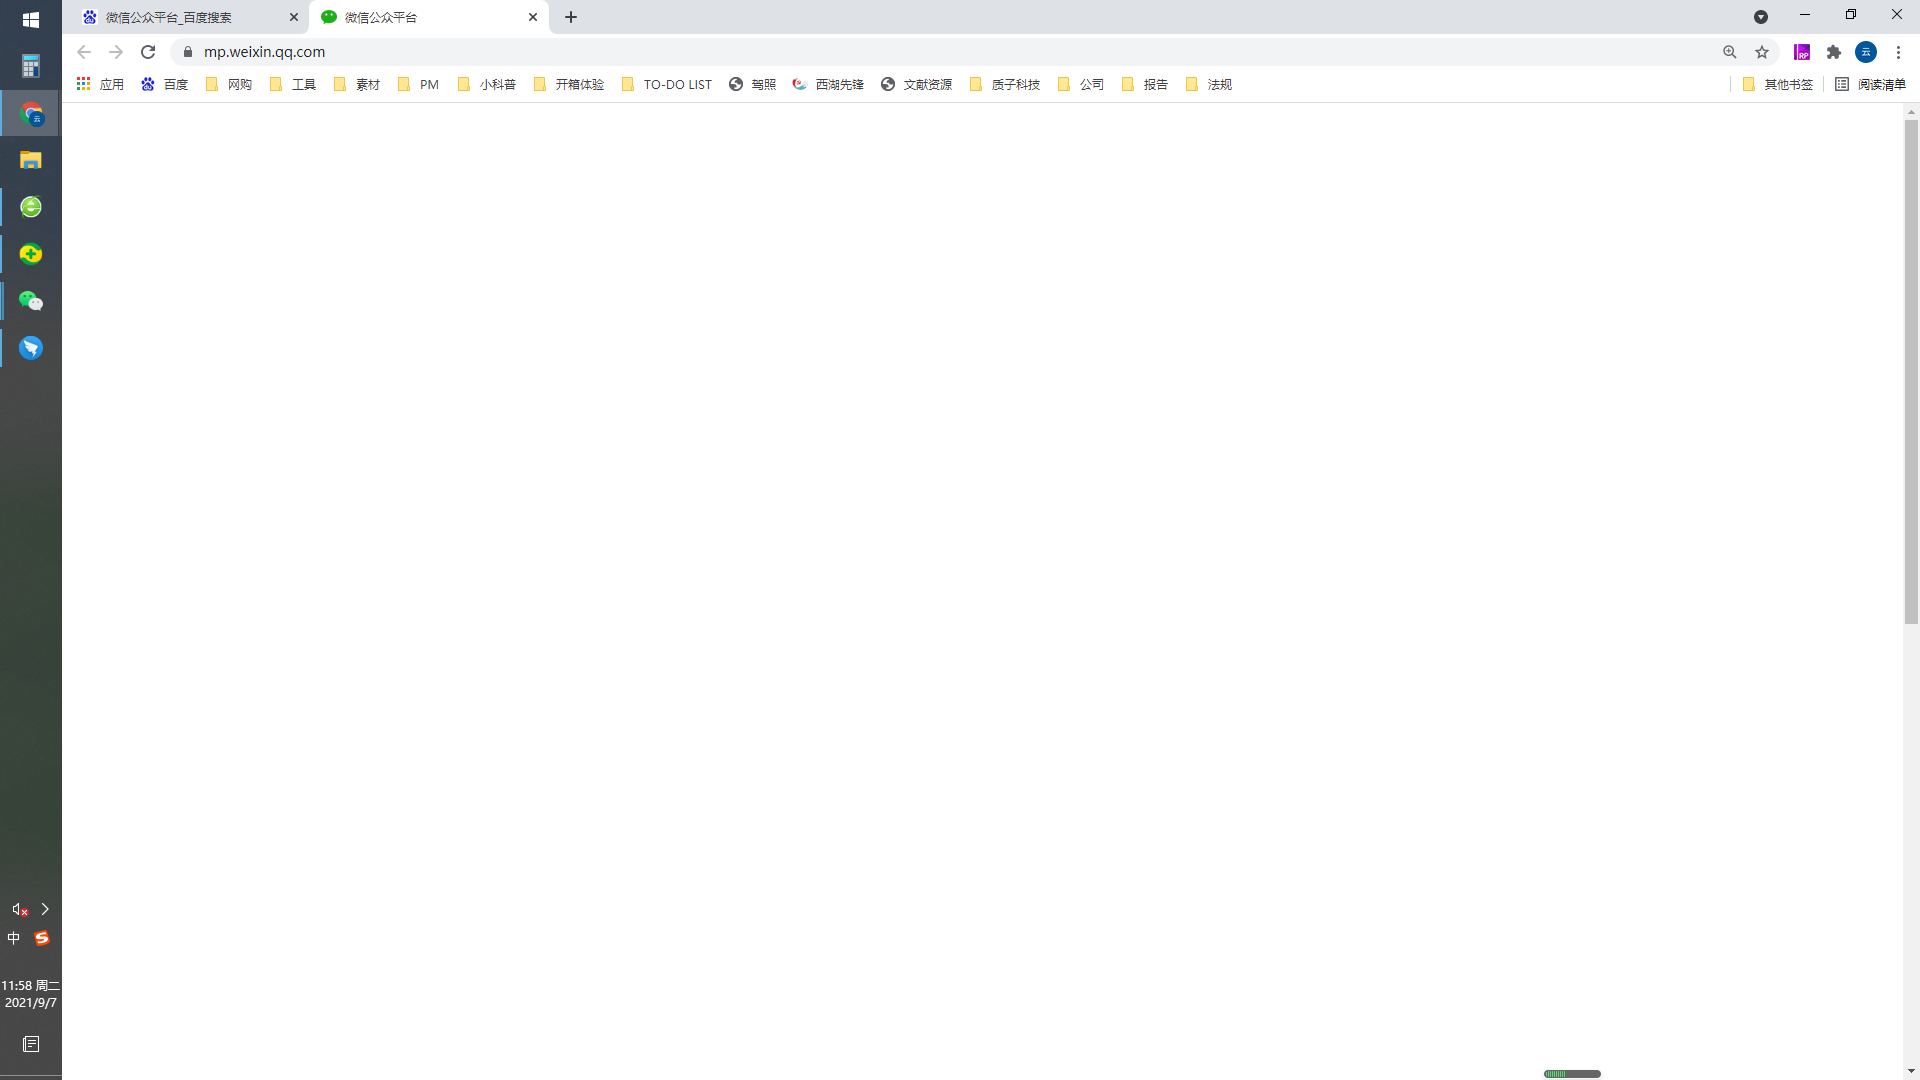
Task: Open Chrome's three-dot menu
Action: 1898,52
